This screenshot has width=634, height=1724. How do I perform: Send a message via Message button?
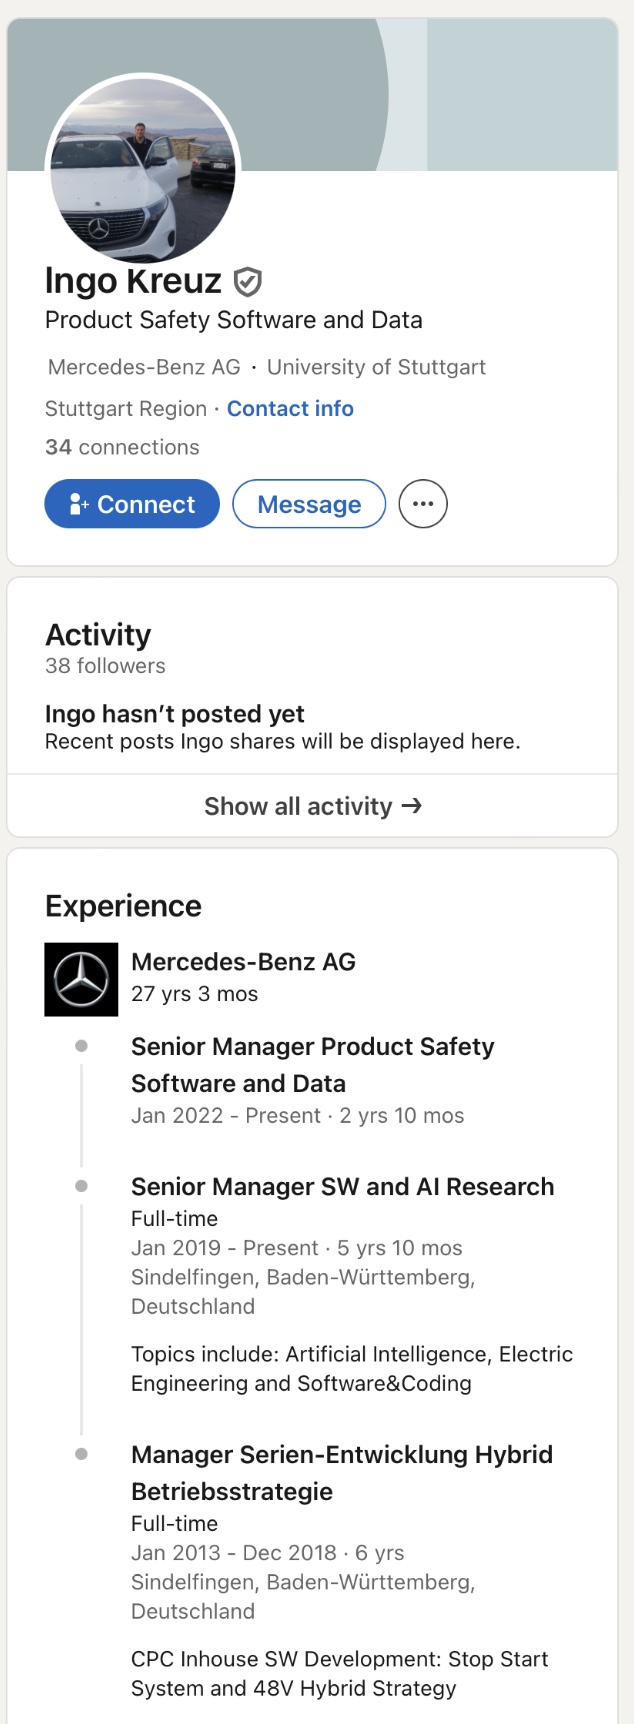[x=309, y=504]
